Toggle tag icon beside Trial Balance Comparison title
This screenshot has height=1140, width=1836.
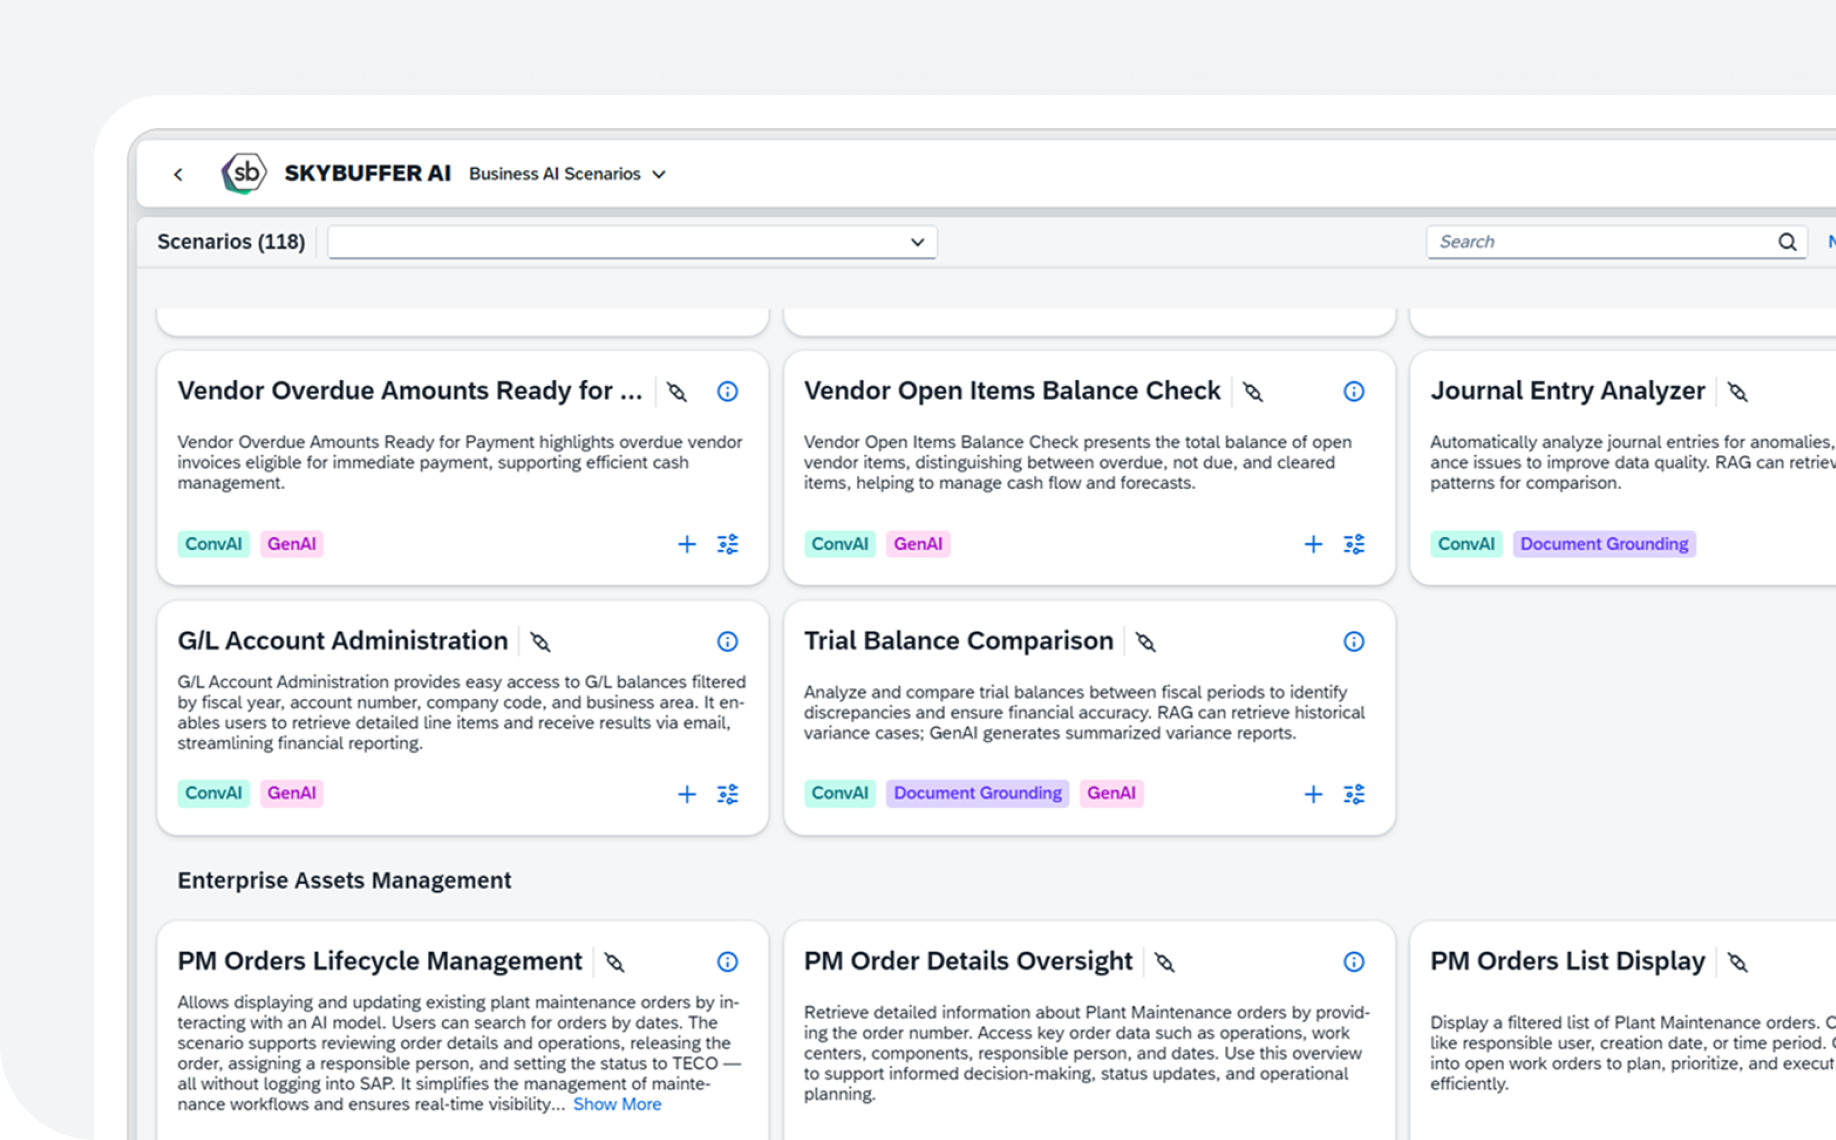point(1146,642)
